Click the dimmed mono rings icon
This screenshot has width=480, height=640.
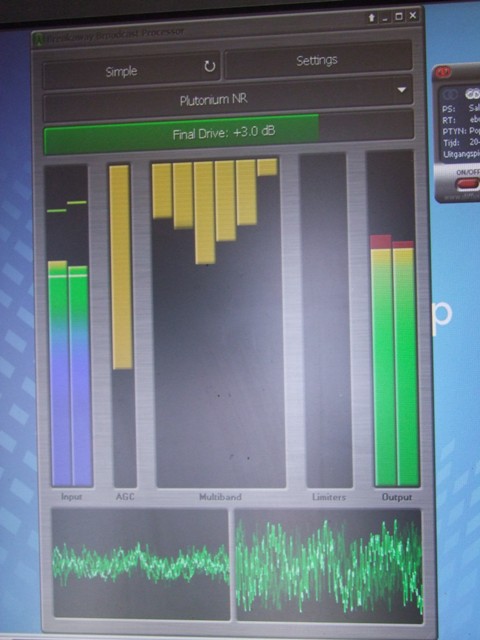click(x=451, y=95)
